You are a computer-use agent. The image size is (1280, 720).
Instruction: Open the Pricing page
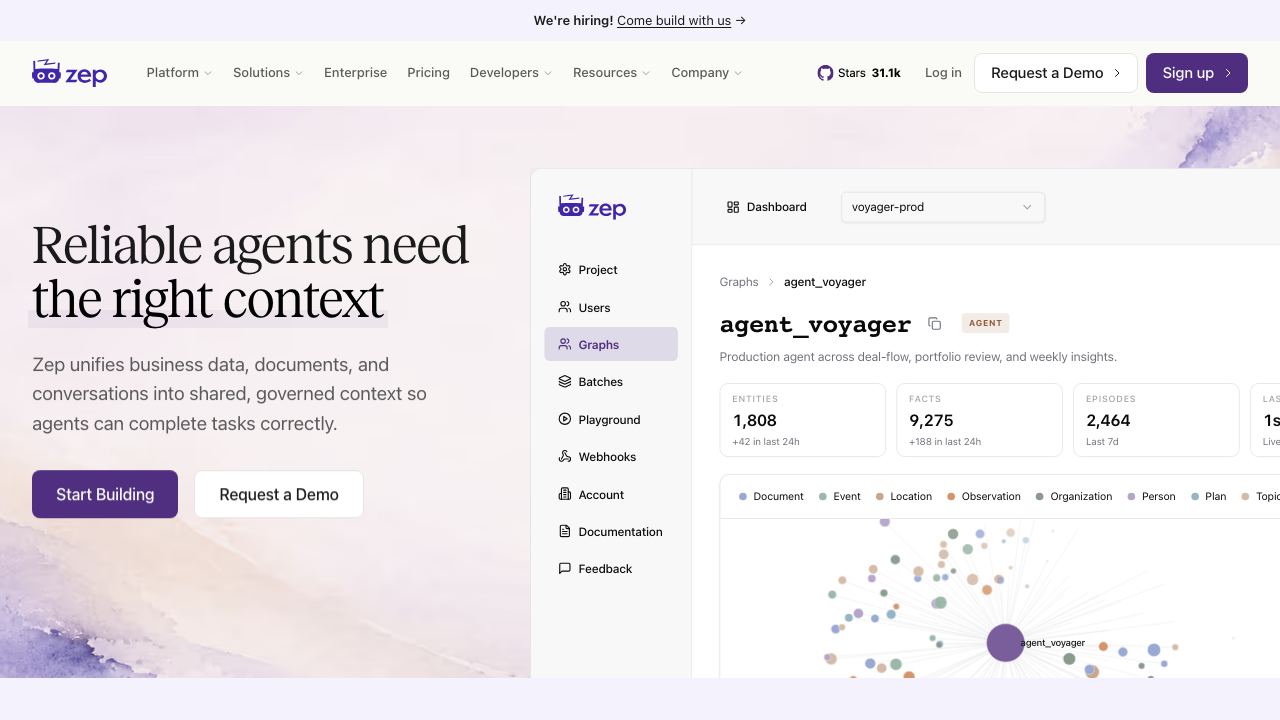428,73
